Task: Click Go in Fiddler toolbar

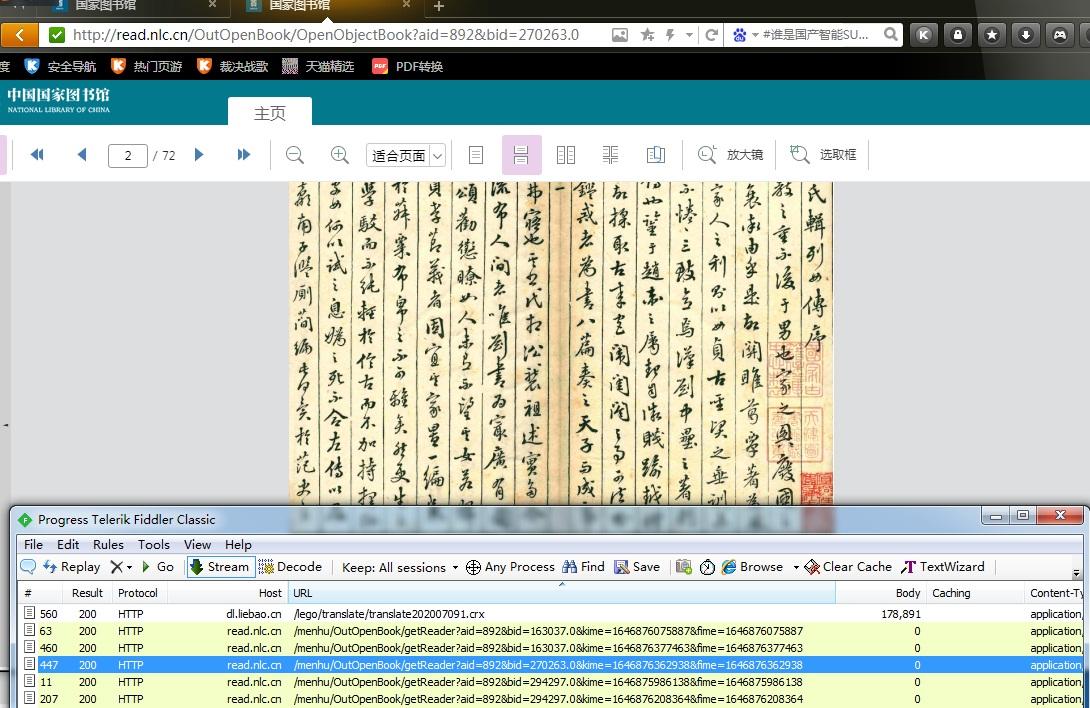Action: (158, 567)
